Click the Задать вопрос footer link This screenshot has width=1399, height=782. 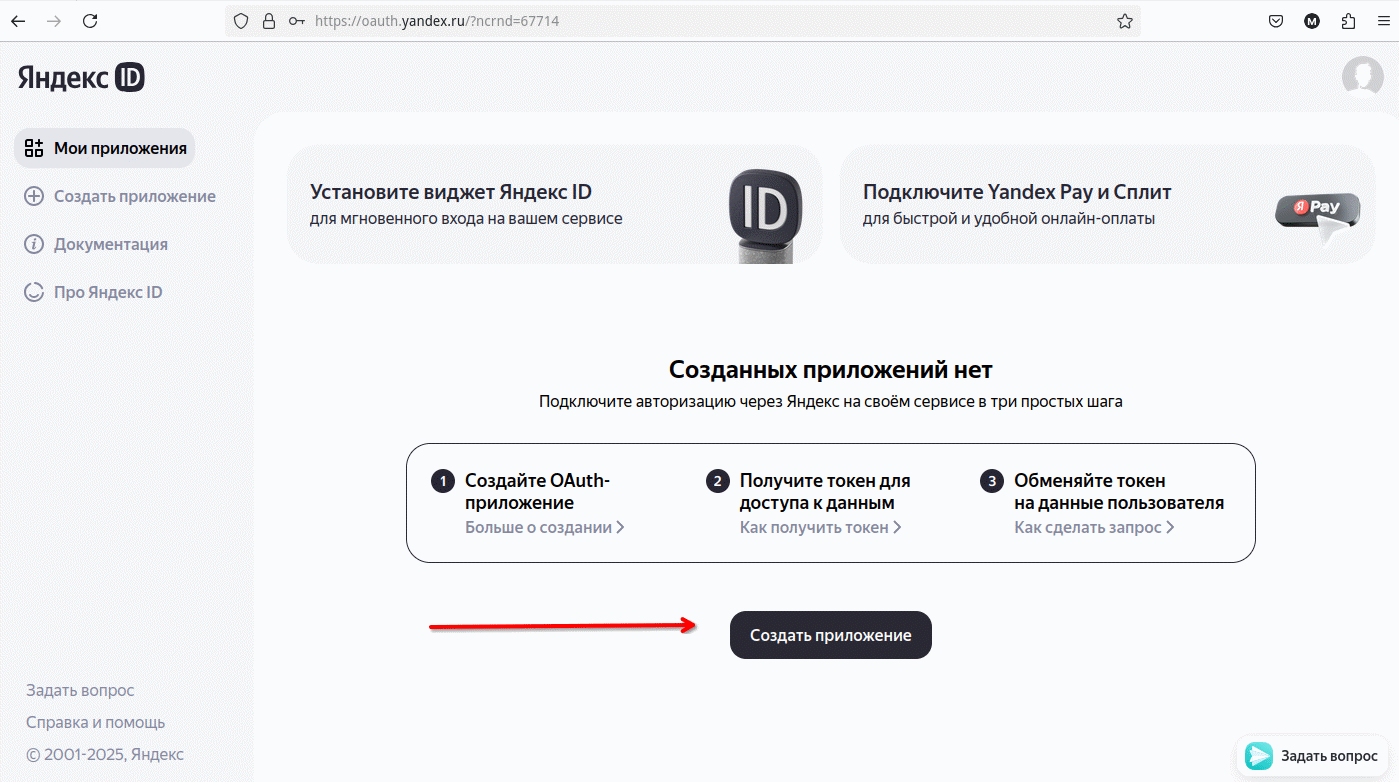click(80, 690)
